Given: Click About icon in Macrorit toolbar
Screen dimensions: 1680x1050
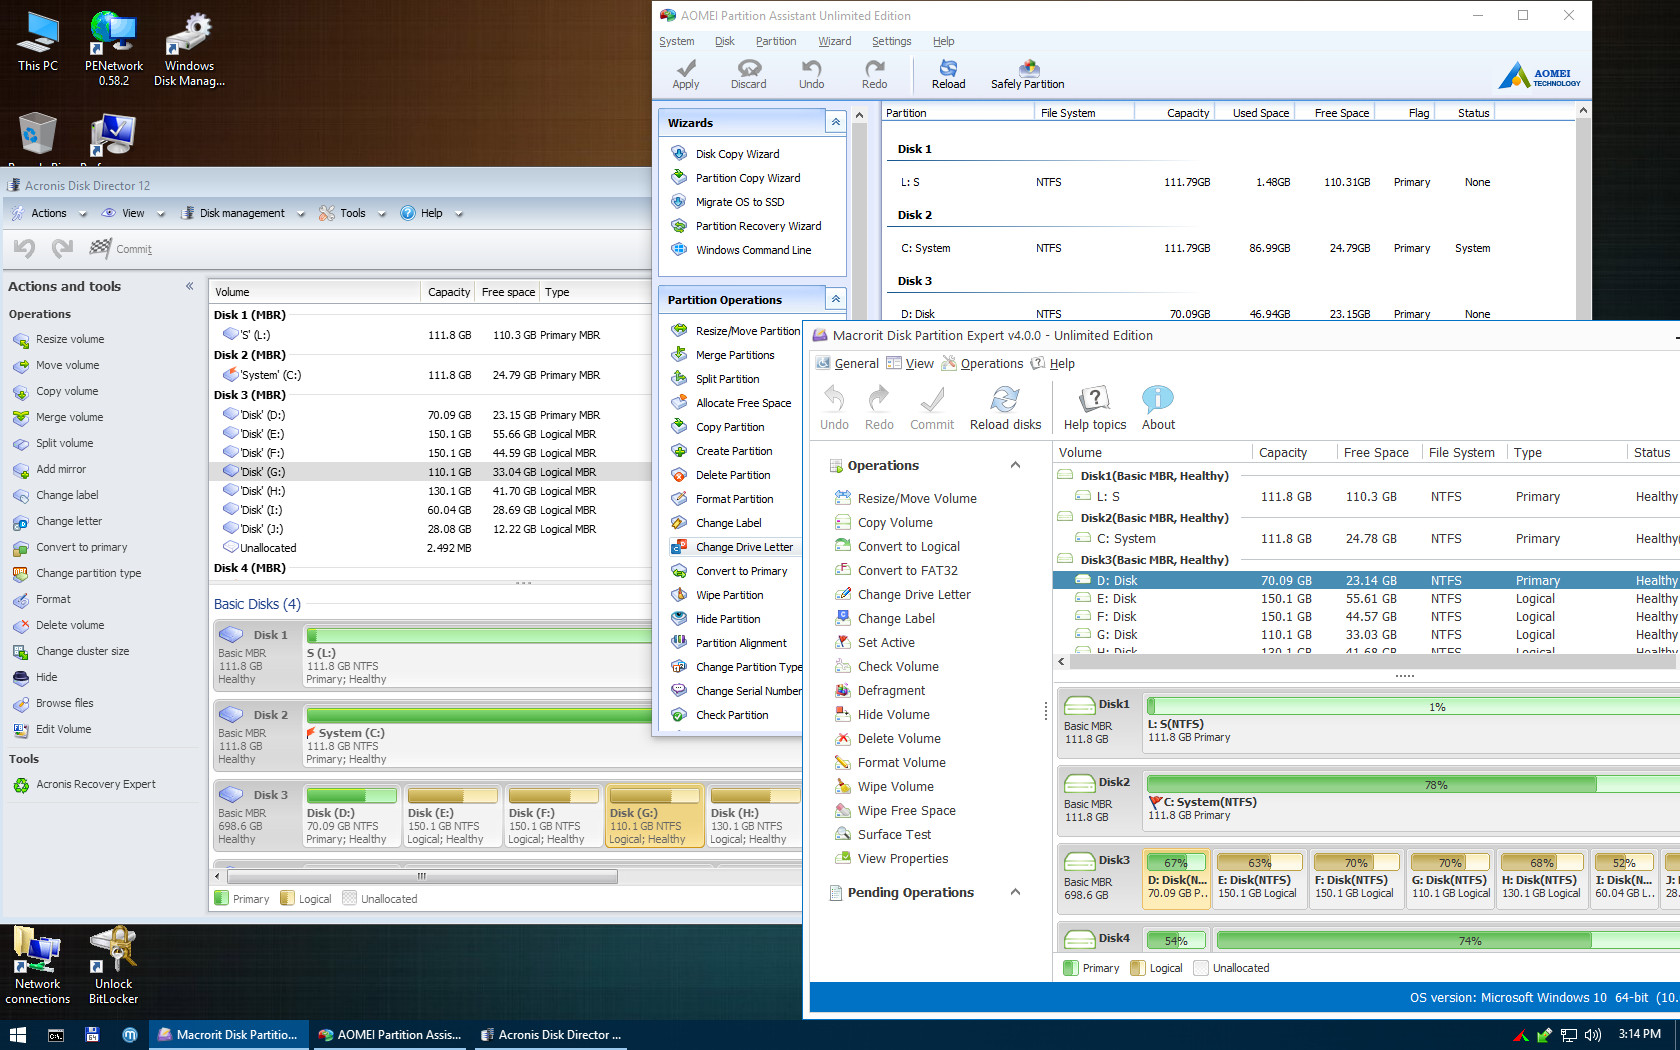Looking at the screenshot, I should [x=1158, y=408].
